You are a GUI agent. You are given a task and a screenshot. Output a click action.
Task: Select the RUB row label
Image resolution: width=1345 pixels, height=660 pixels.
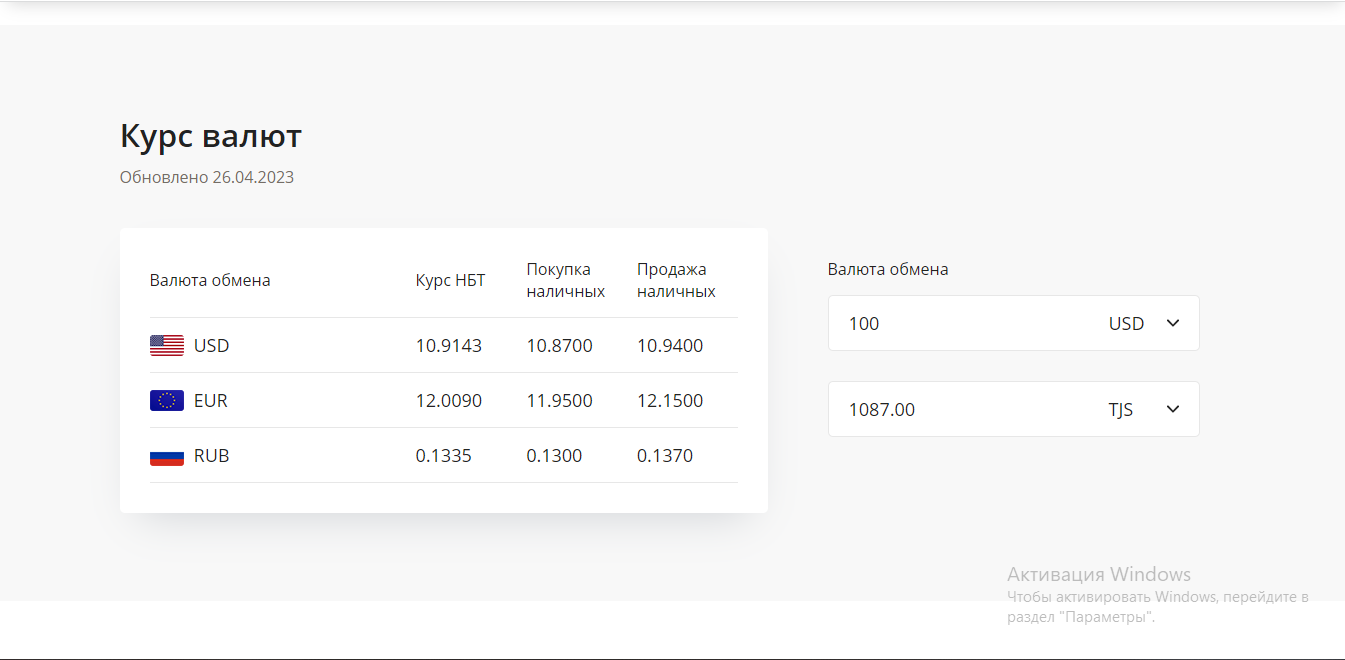(x=211, y=456)
